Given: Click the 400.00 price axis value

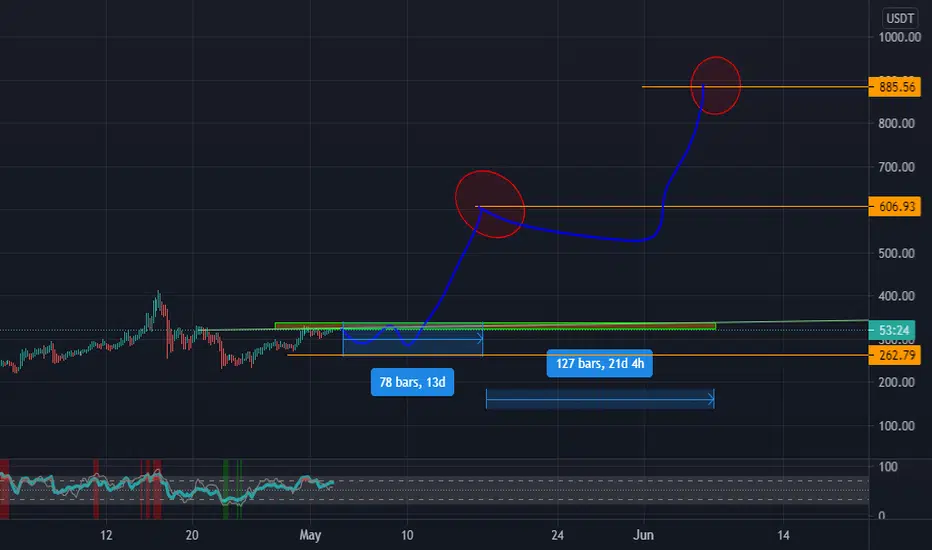Looking at the screenshot, I should point(896,296).
